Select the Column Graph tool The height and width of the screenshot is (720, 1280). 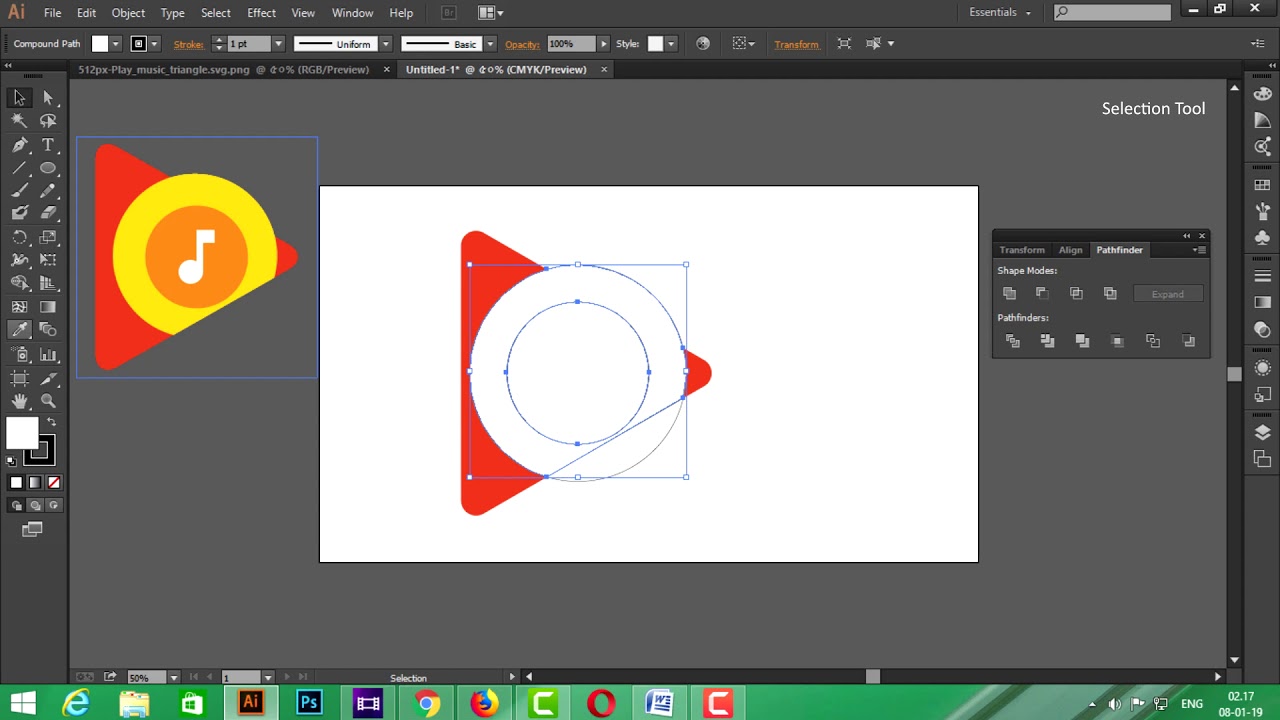tap(48, 354)
